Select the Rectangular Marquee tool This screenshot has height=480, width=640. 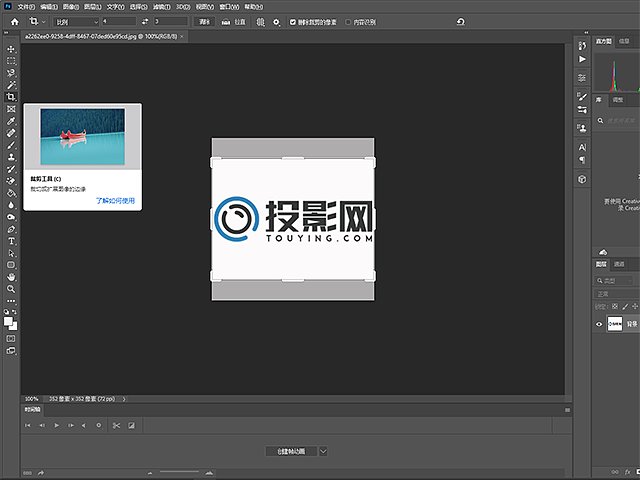pos(11,61)
